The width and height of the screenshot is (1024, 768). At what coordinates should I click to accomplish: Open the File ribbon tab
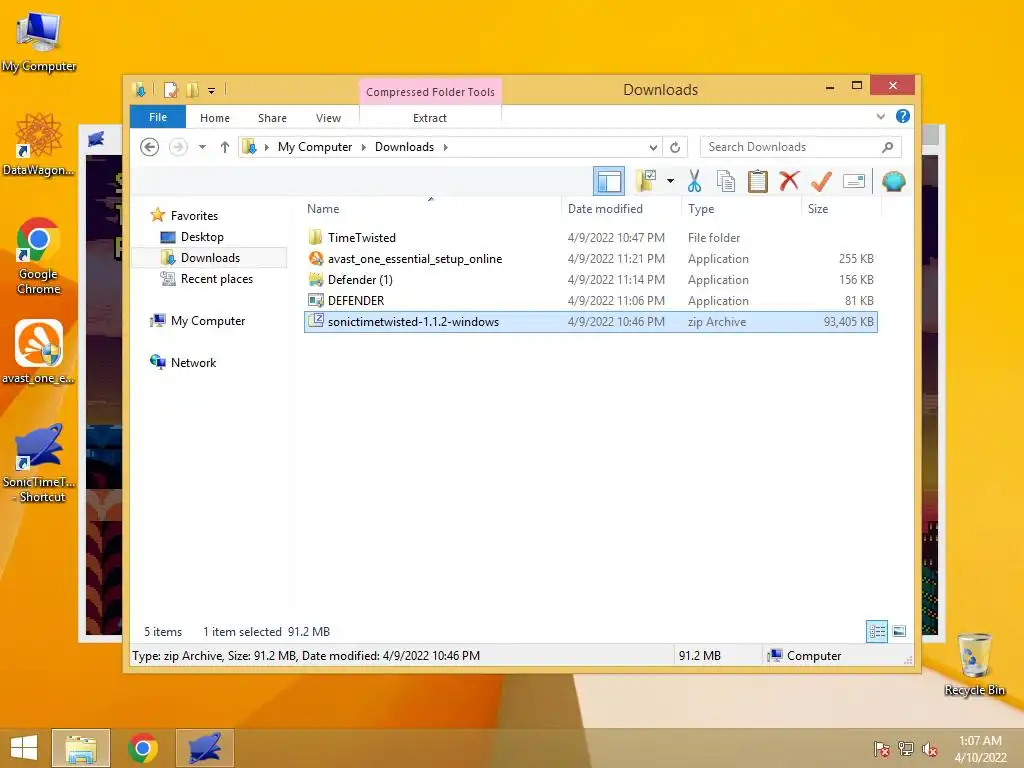(x=158, y=117)
